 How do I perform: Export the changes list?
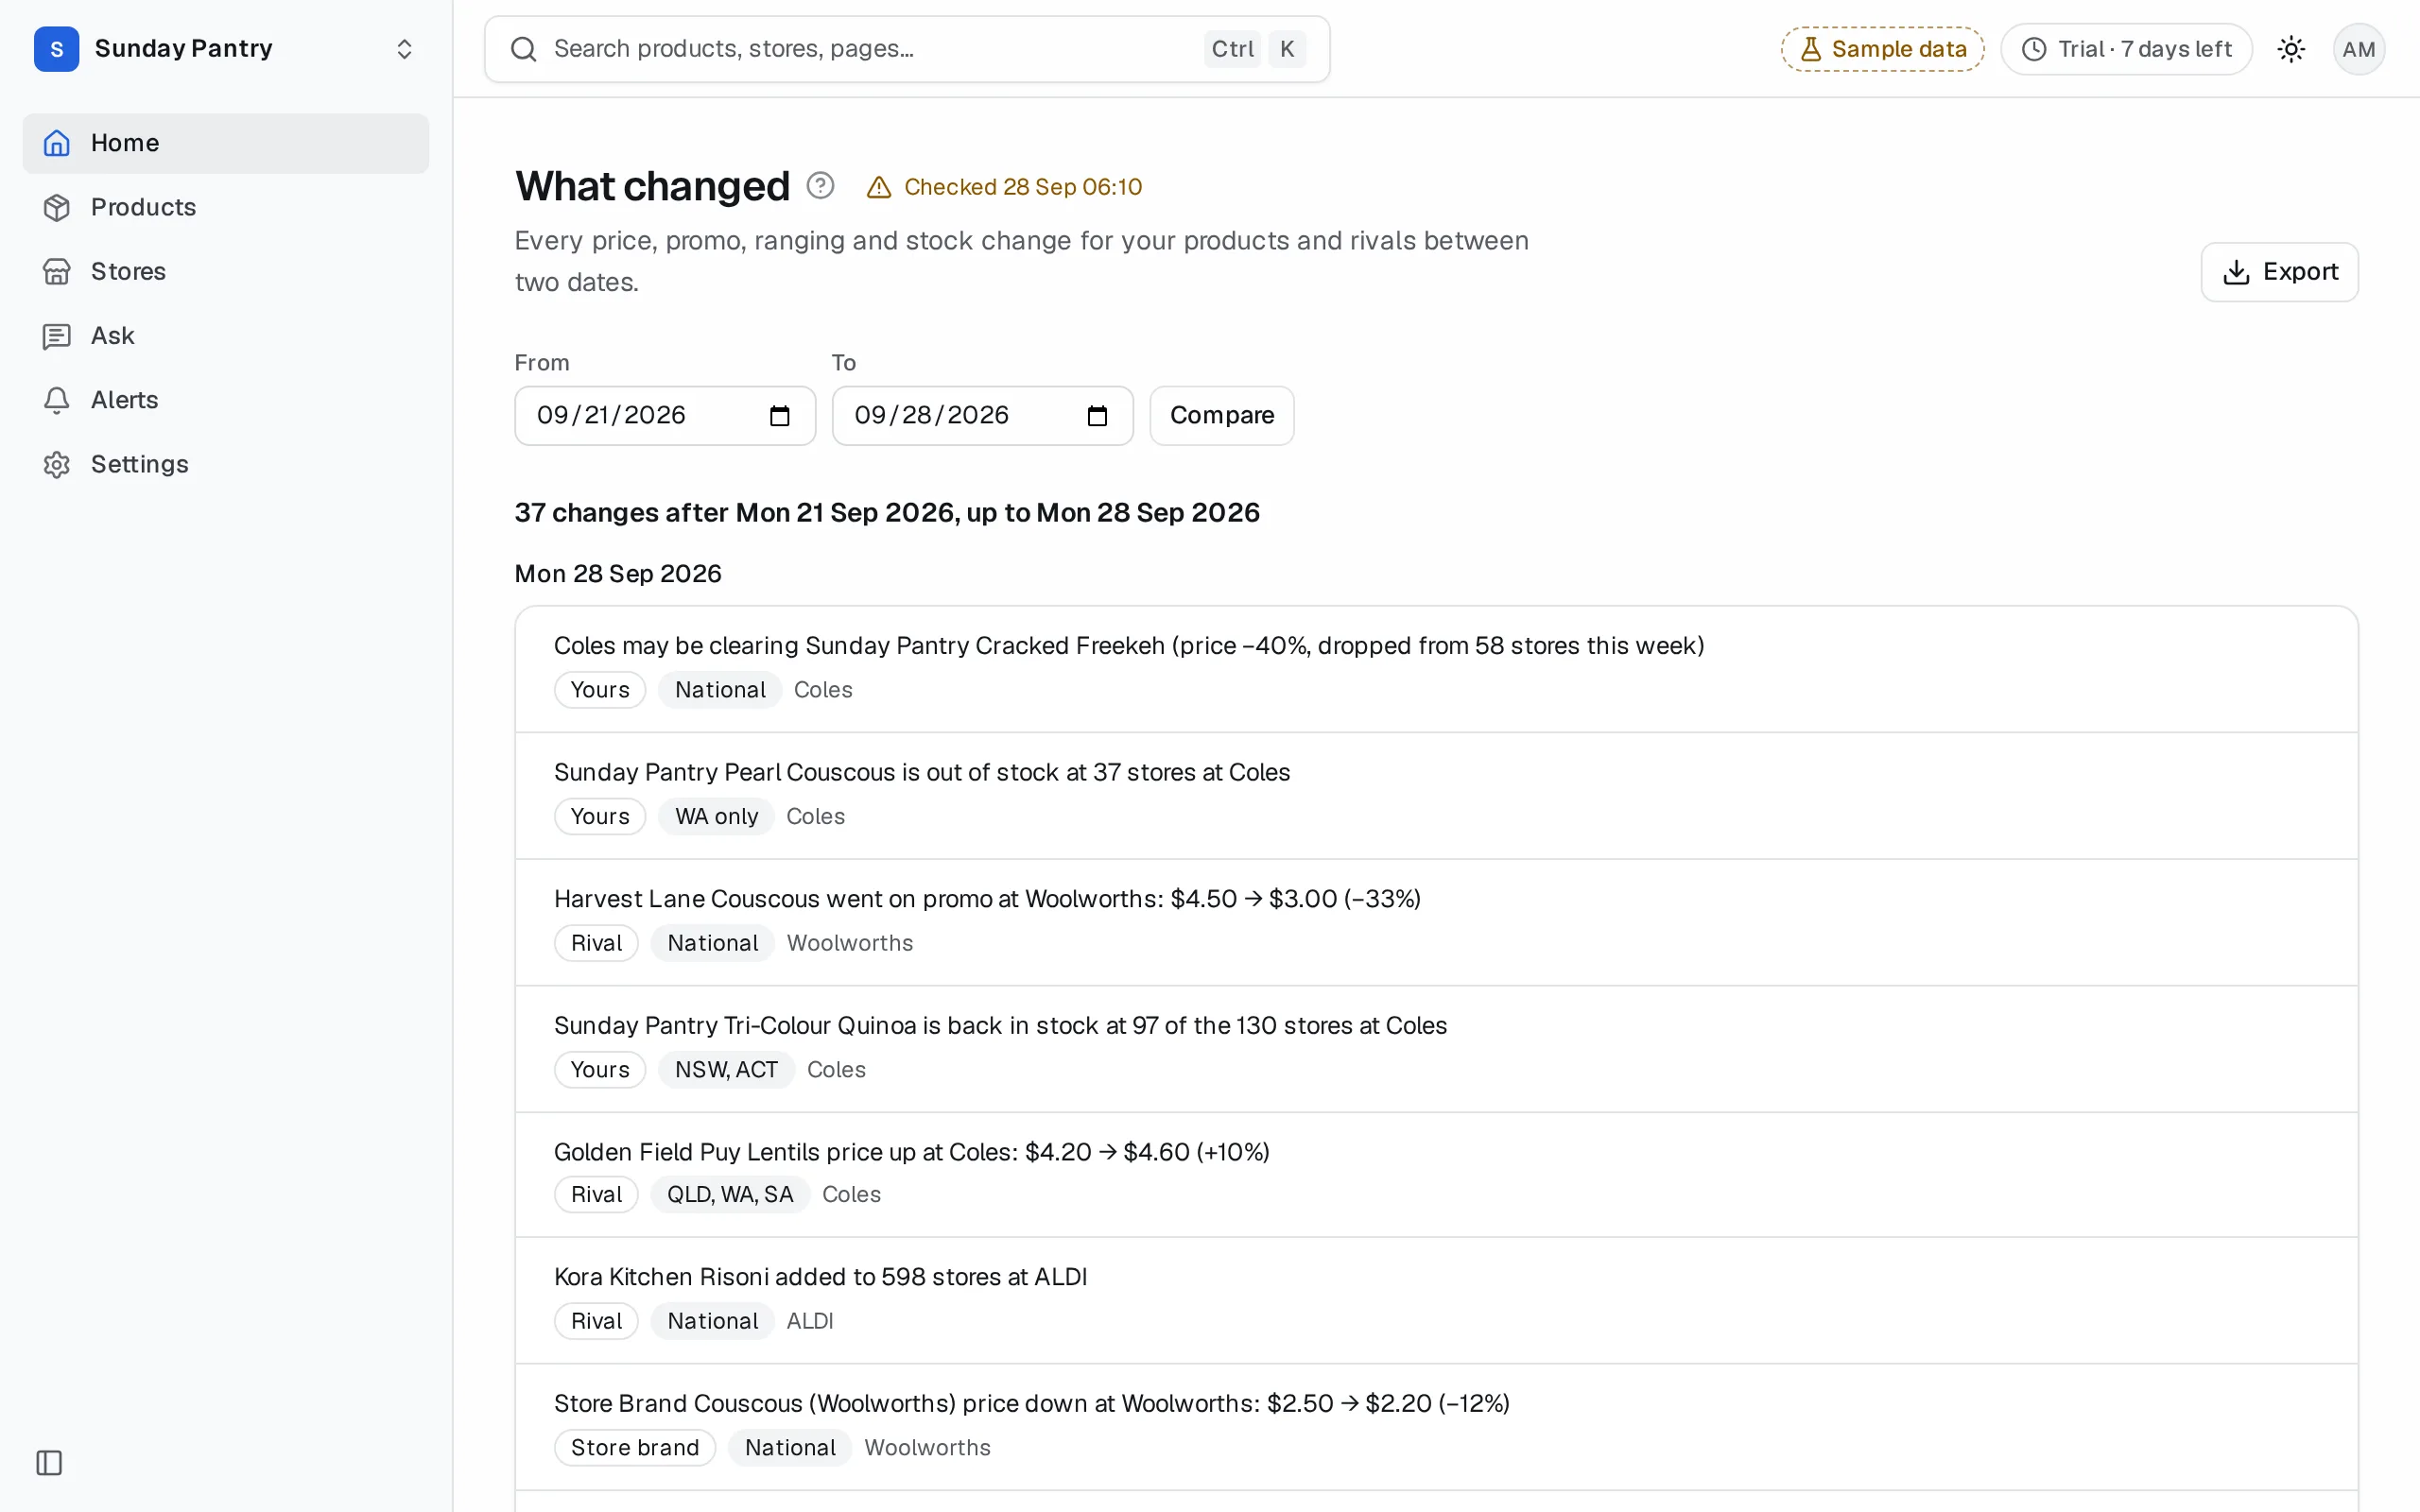coord(2279,272)
